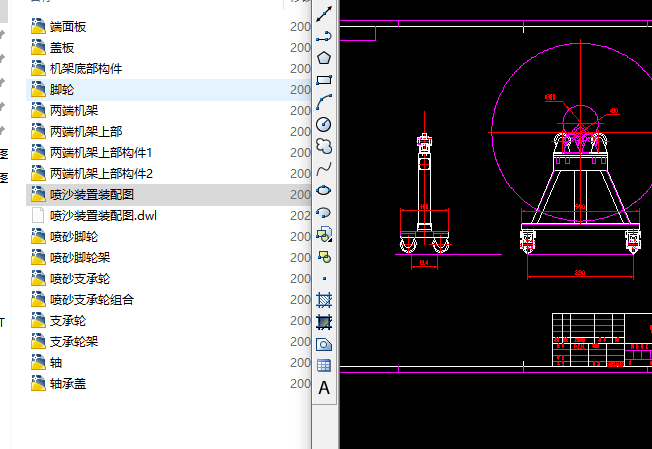The image size is (652, 449).
Task: Click the 喷砂支承轮组合 file
Action: coord(91,299)
